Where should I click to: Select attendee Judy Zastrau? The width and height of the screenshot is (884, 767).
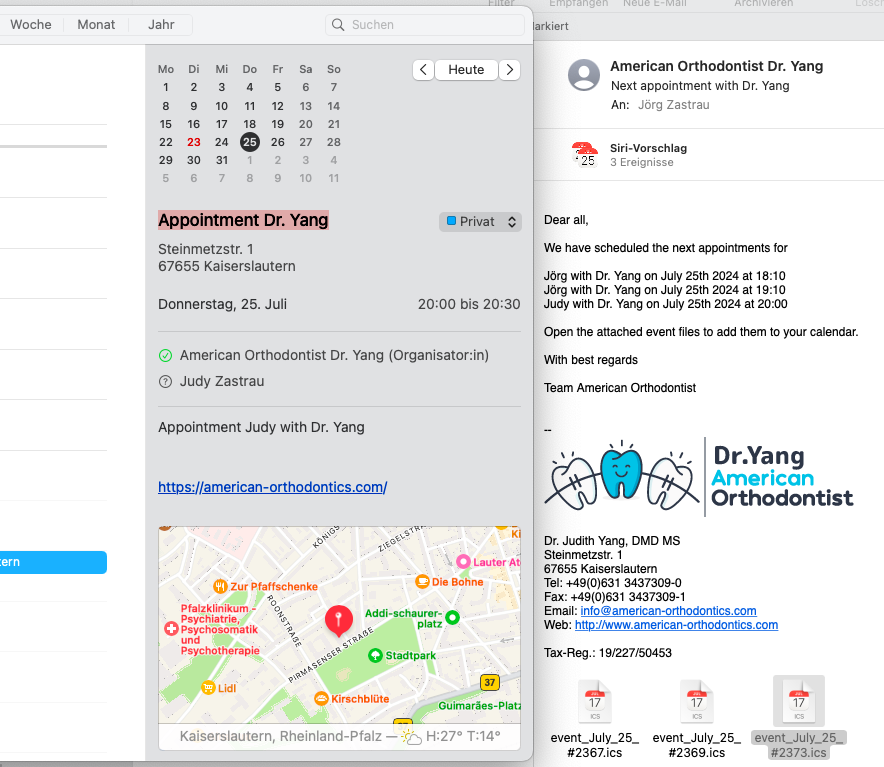pos(222,381)
